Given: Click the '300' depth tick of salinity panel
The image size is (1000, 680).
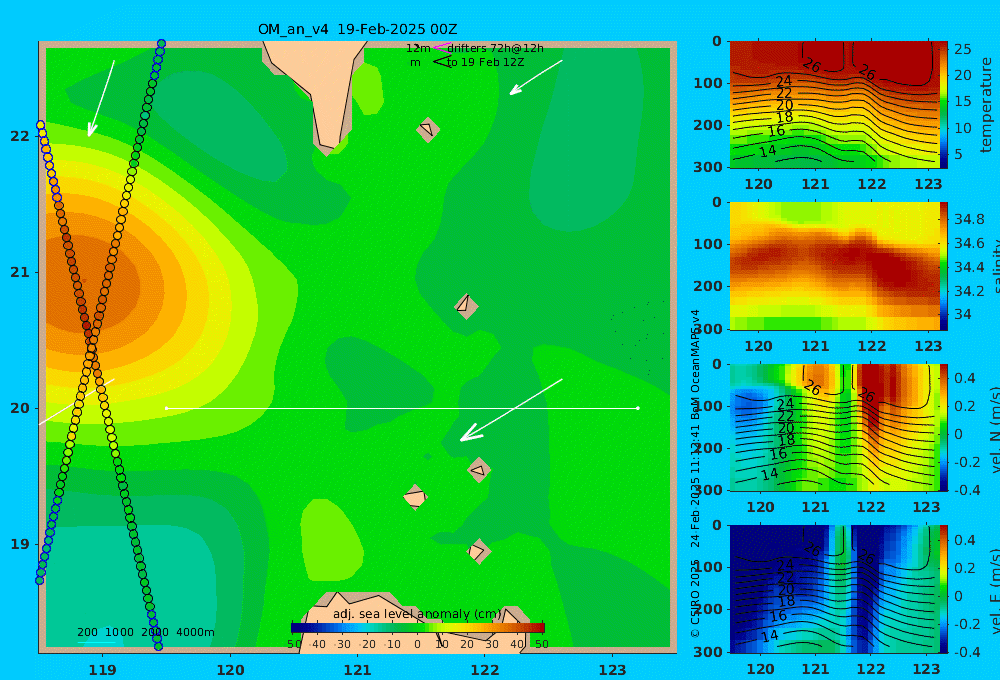Looking at the screenshot, I should click(708, 329).
